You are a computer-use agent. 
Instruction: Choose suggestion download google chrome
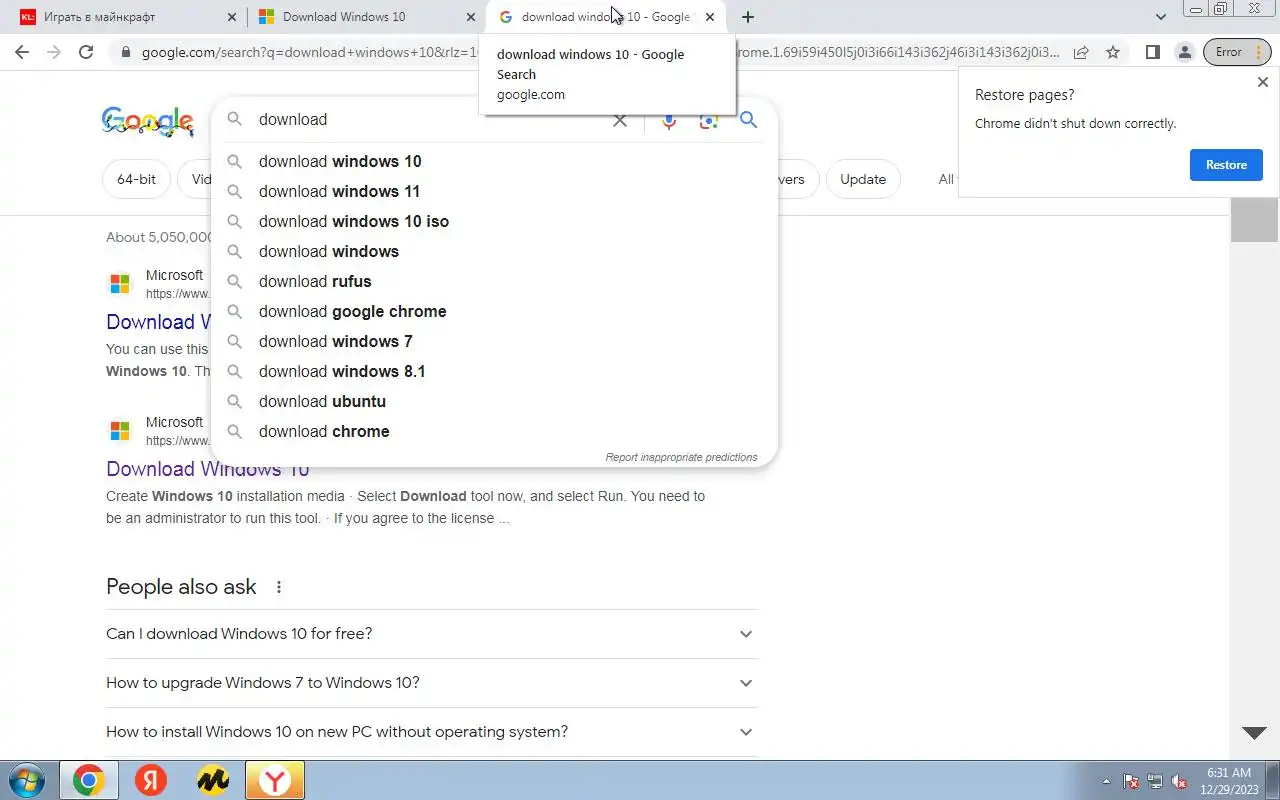(x=494, y=311)
